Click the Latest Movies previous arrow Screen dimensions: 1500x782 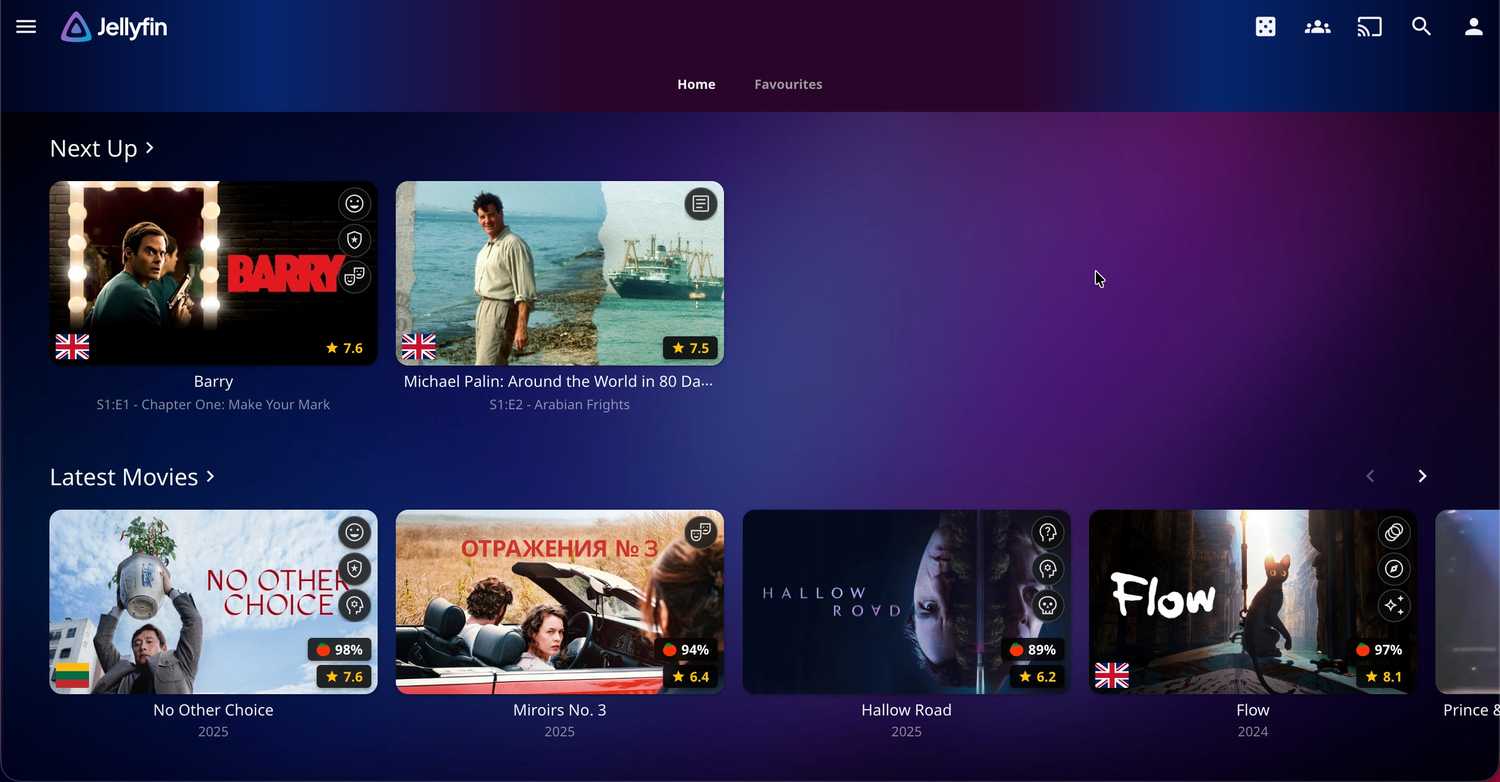point(1370,476)
